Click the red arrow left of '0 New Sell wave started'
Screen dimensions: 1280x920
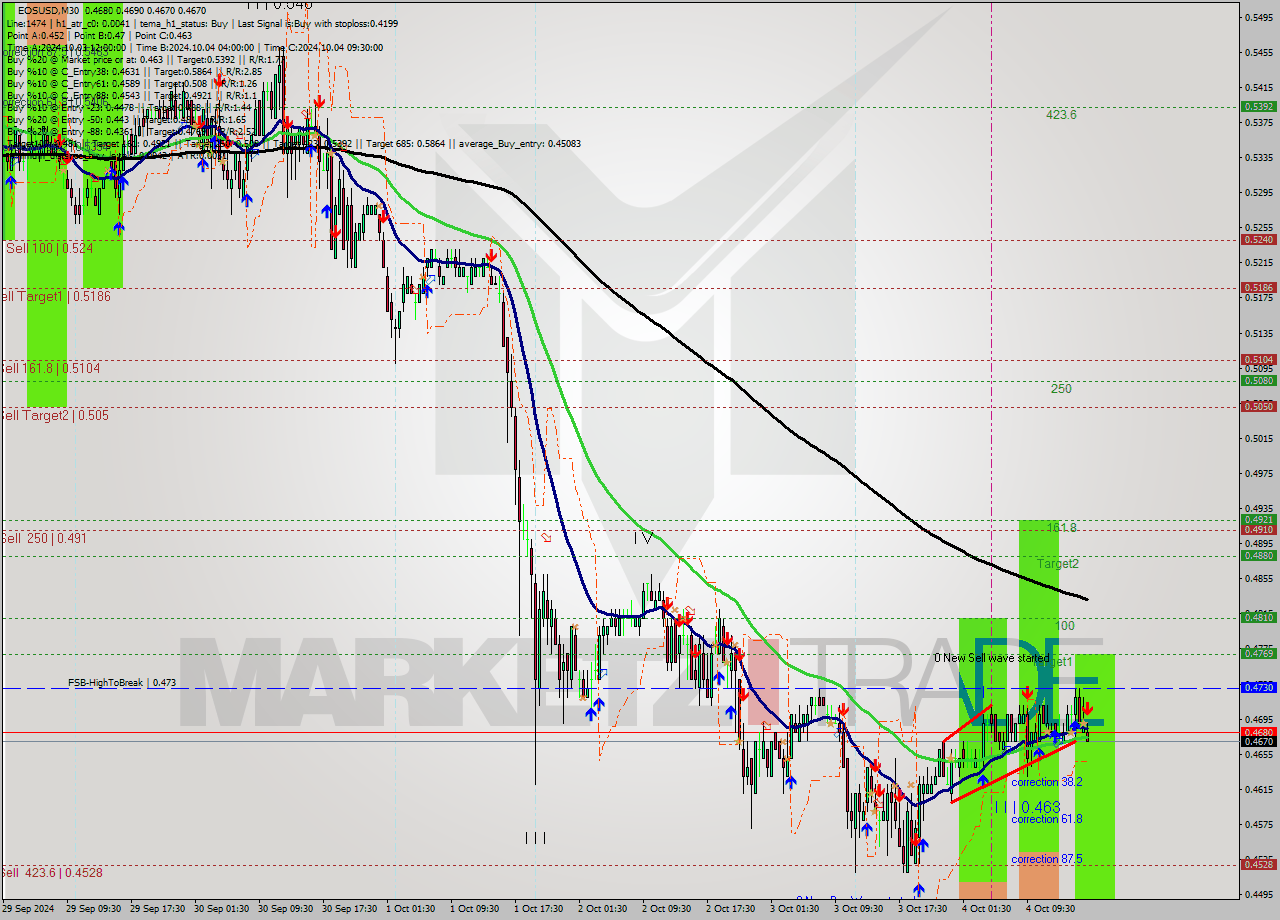[x=1027, y=691]
